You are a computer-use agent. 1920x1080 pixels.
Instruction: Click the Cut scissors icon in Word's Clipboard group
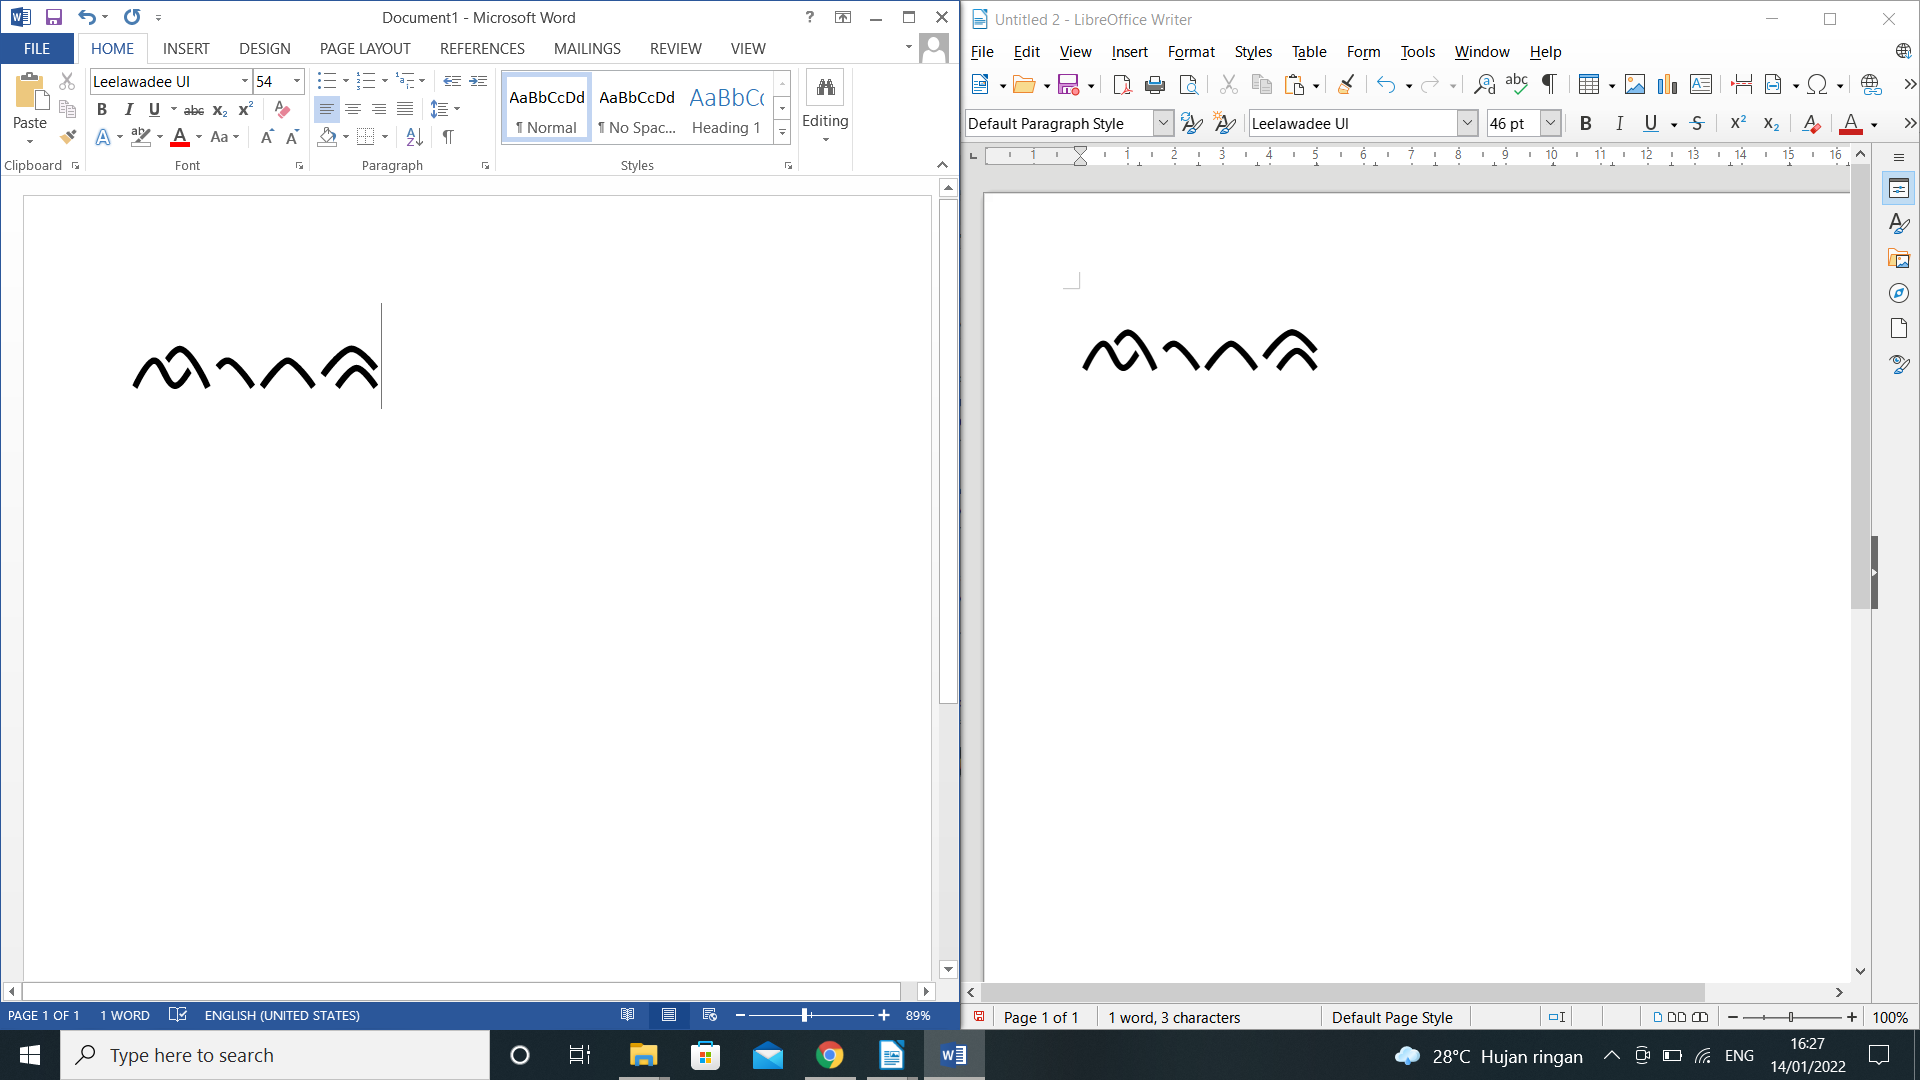pos(68,81)
